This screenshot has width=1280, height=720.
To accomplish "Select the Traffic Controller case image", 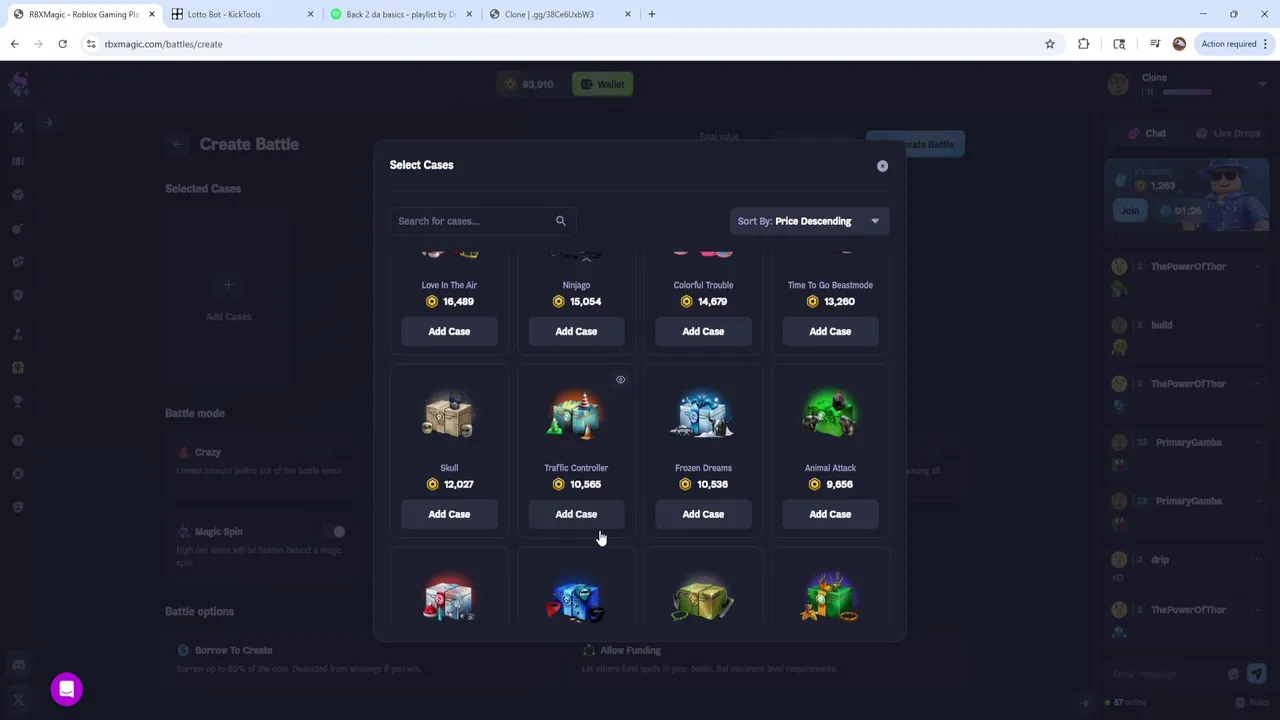I will click(x=576, y=415).
